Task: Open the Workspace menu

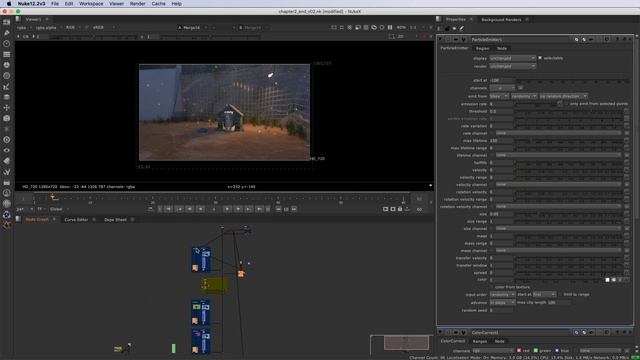Action: pos(91,4)
